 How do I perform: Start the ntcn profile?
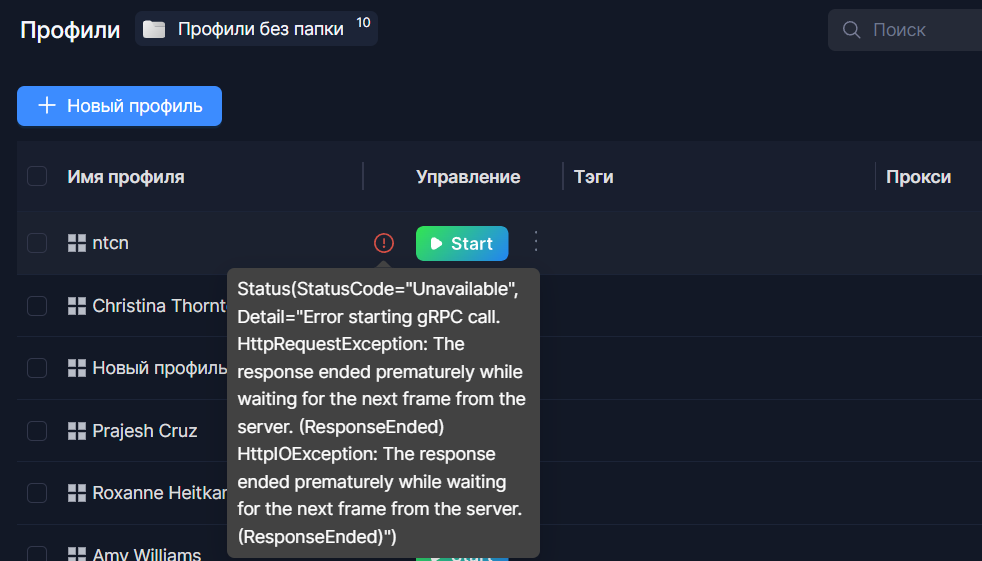coord(461,243)
